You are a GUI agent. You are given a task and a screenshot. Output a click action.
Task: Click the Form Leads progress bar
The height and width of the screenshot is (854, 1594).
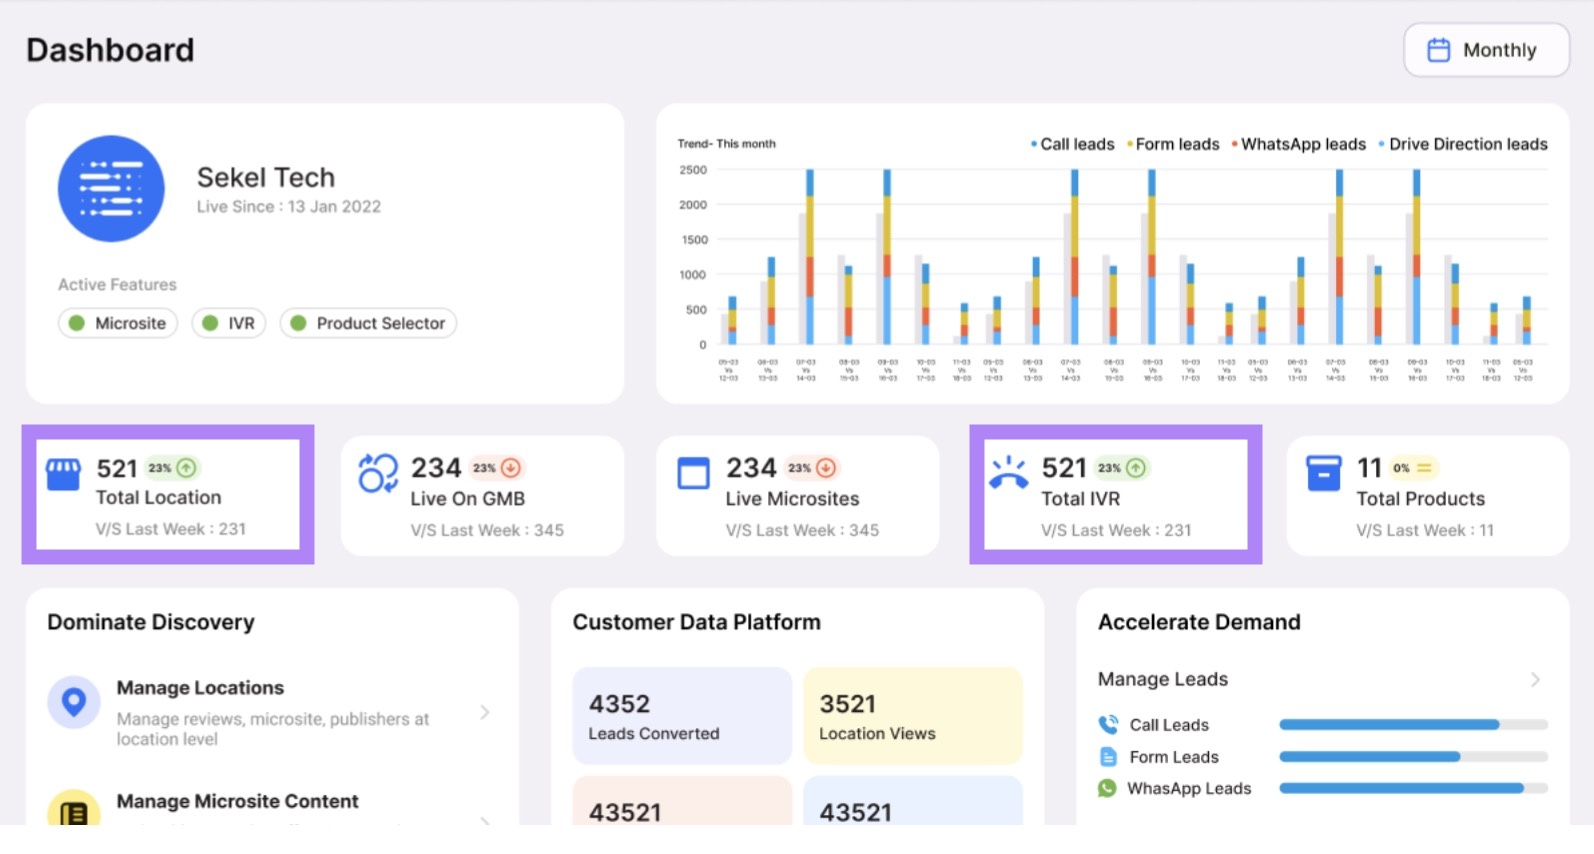tap(1412, 757)
